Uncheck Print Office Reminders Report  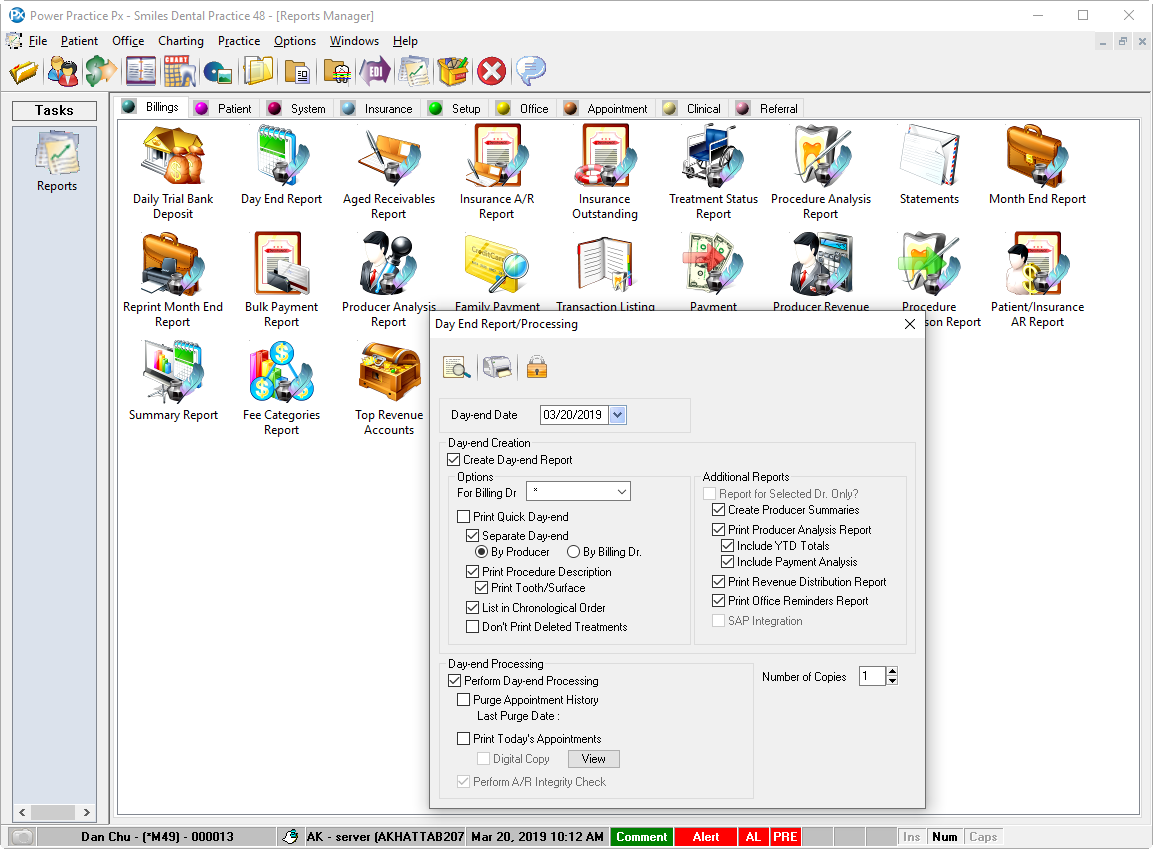coord(718,601)
